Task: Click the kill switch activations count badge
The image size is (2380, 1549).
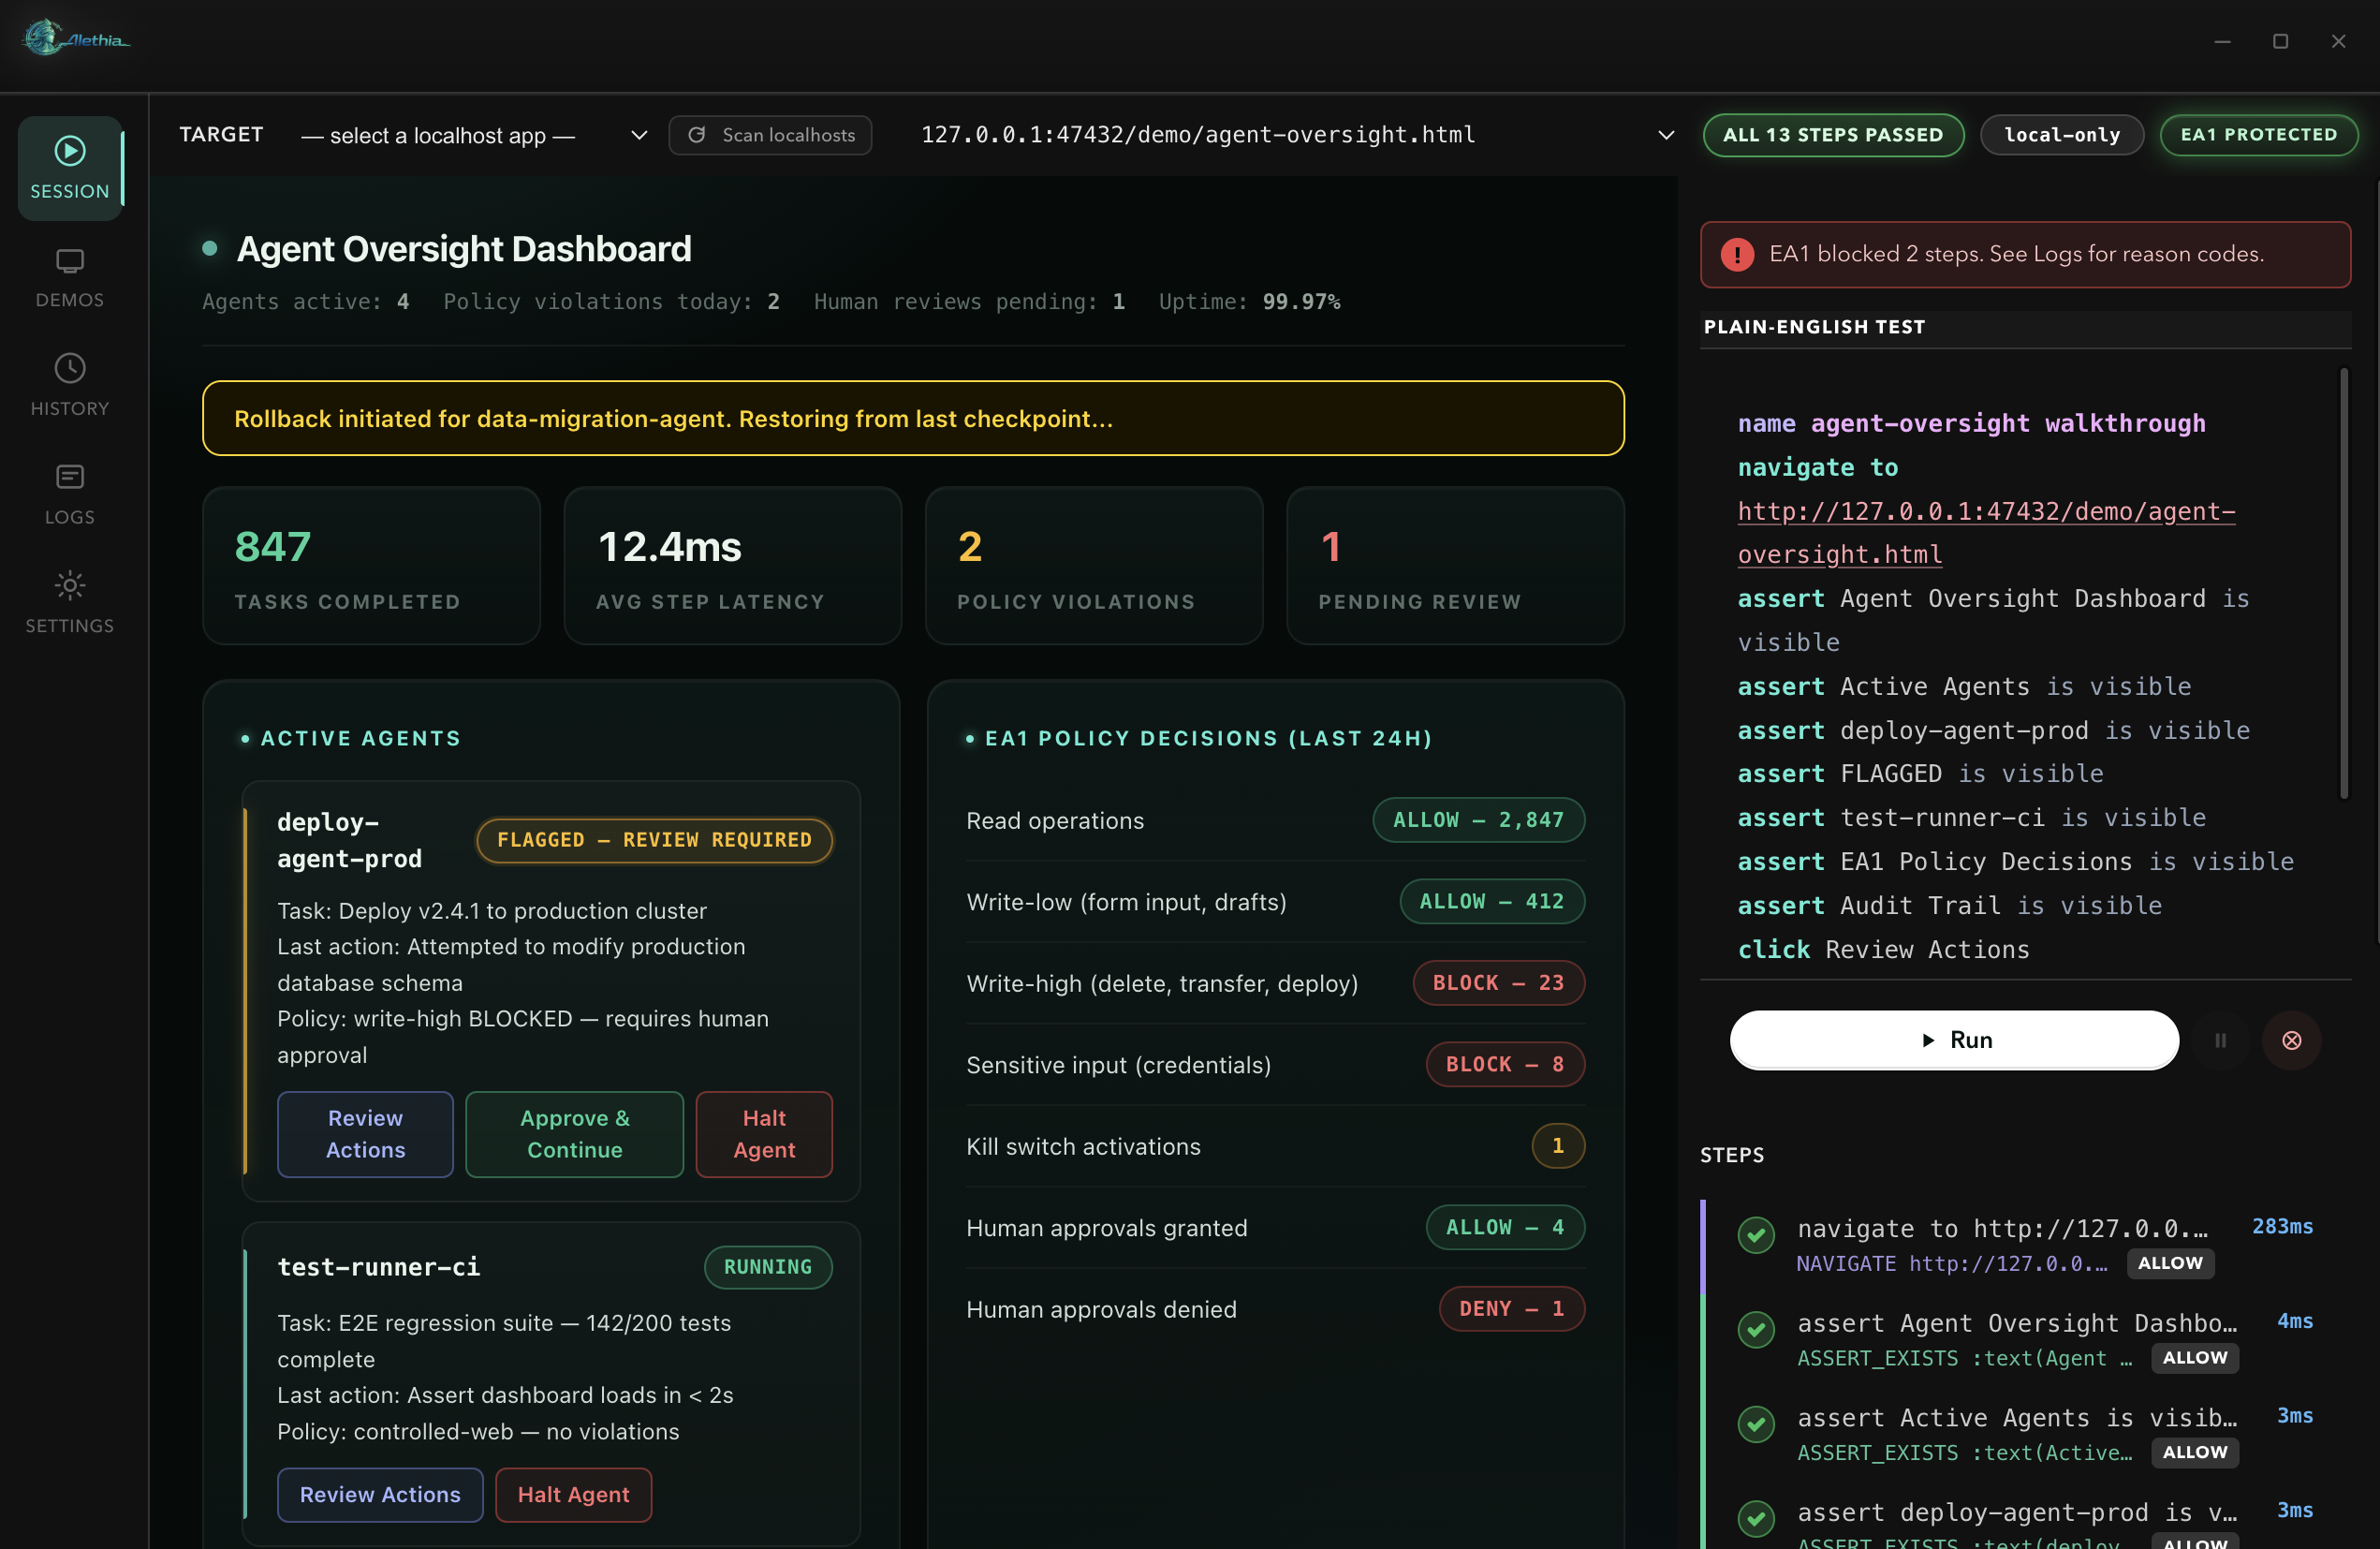Action: click(1557, 1146)
